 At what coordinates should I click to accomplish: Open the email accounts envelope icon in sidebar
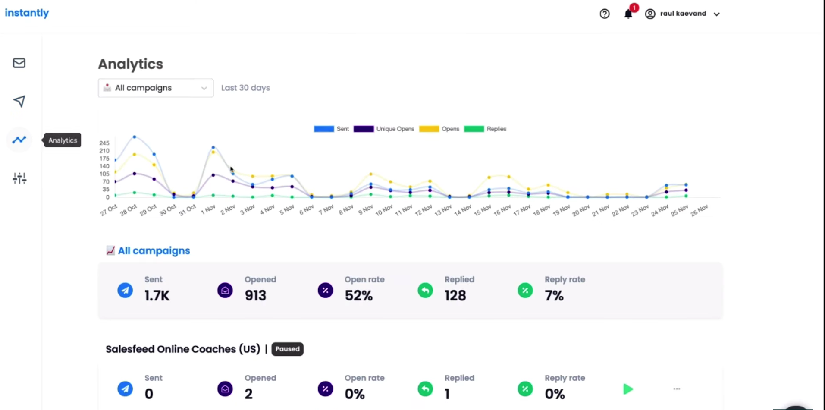[19, 63]
